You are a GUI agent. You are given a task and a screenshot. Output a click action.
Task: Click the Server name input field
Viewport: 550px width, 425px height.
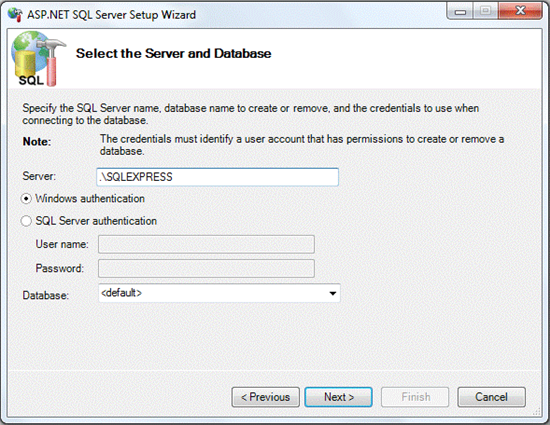217,177
